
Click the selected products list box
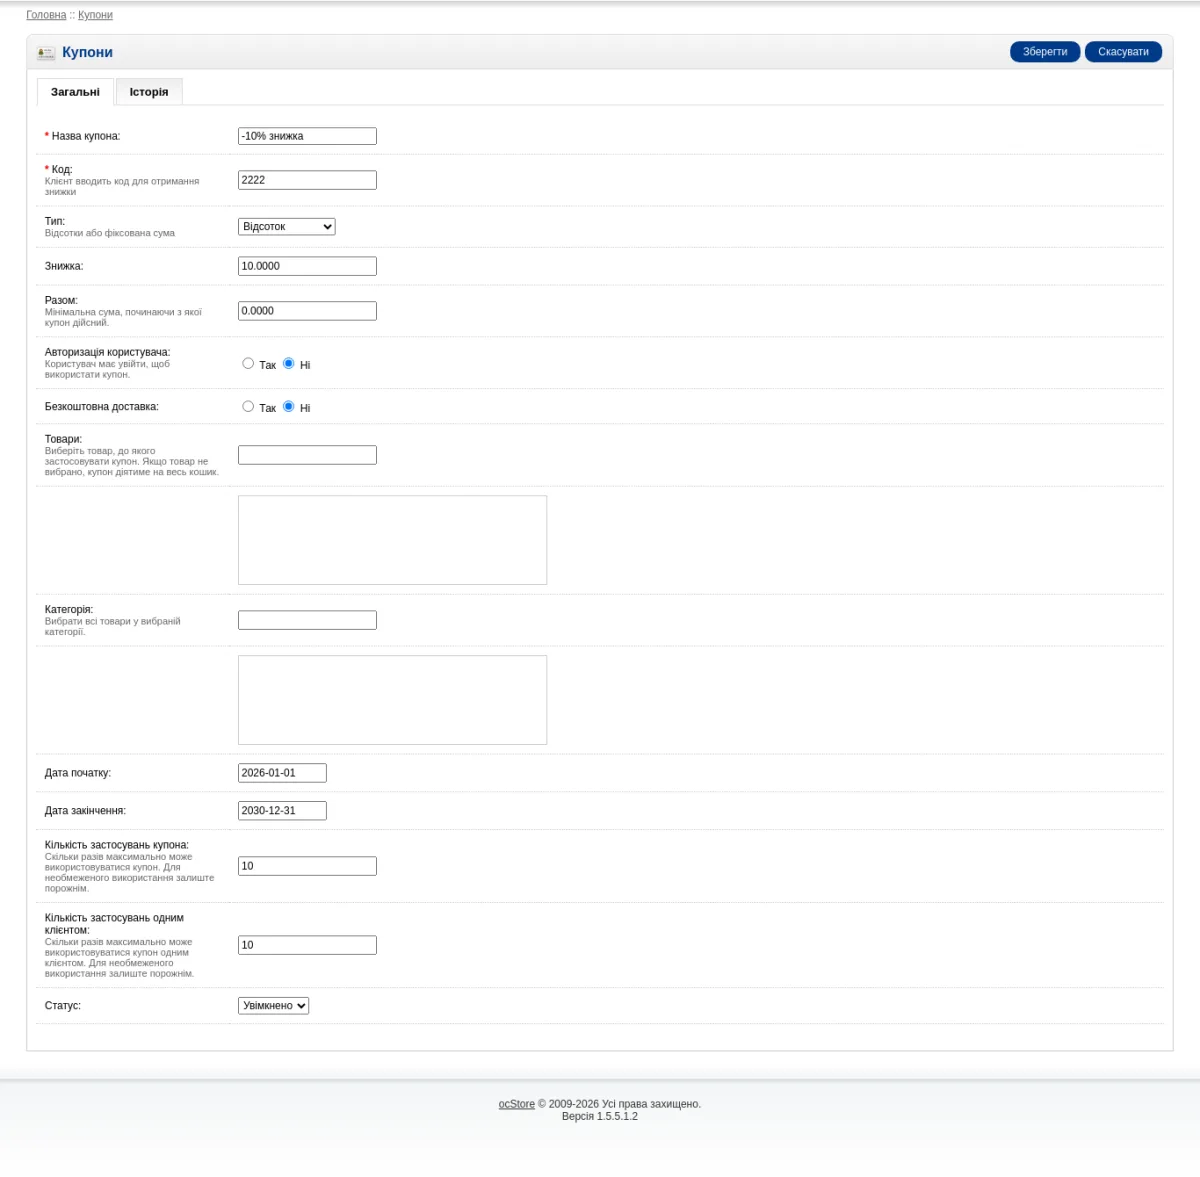tap(392, 540)
